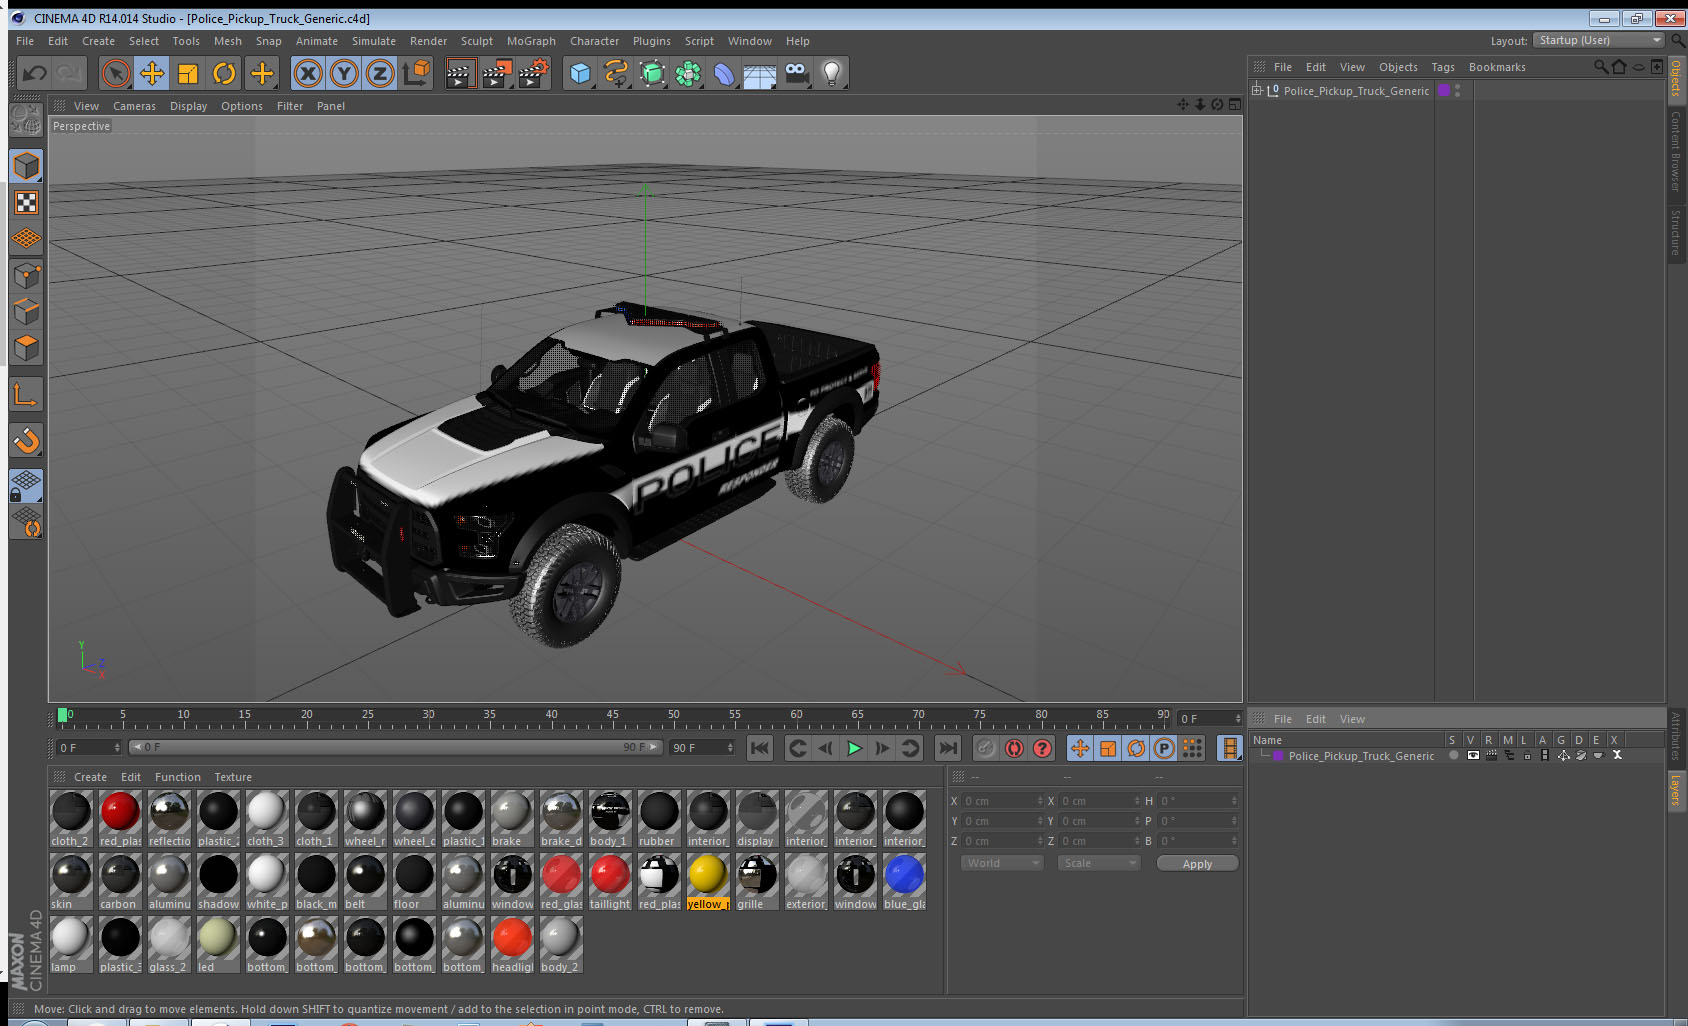
Task: Toggle parameter keyframe recording
Action: [1164, 748]
